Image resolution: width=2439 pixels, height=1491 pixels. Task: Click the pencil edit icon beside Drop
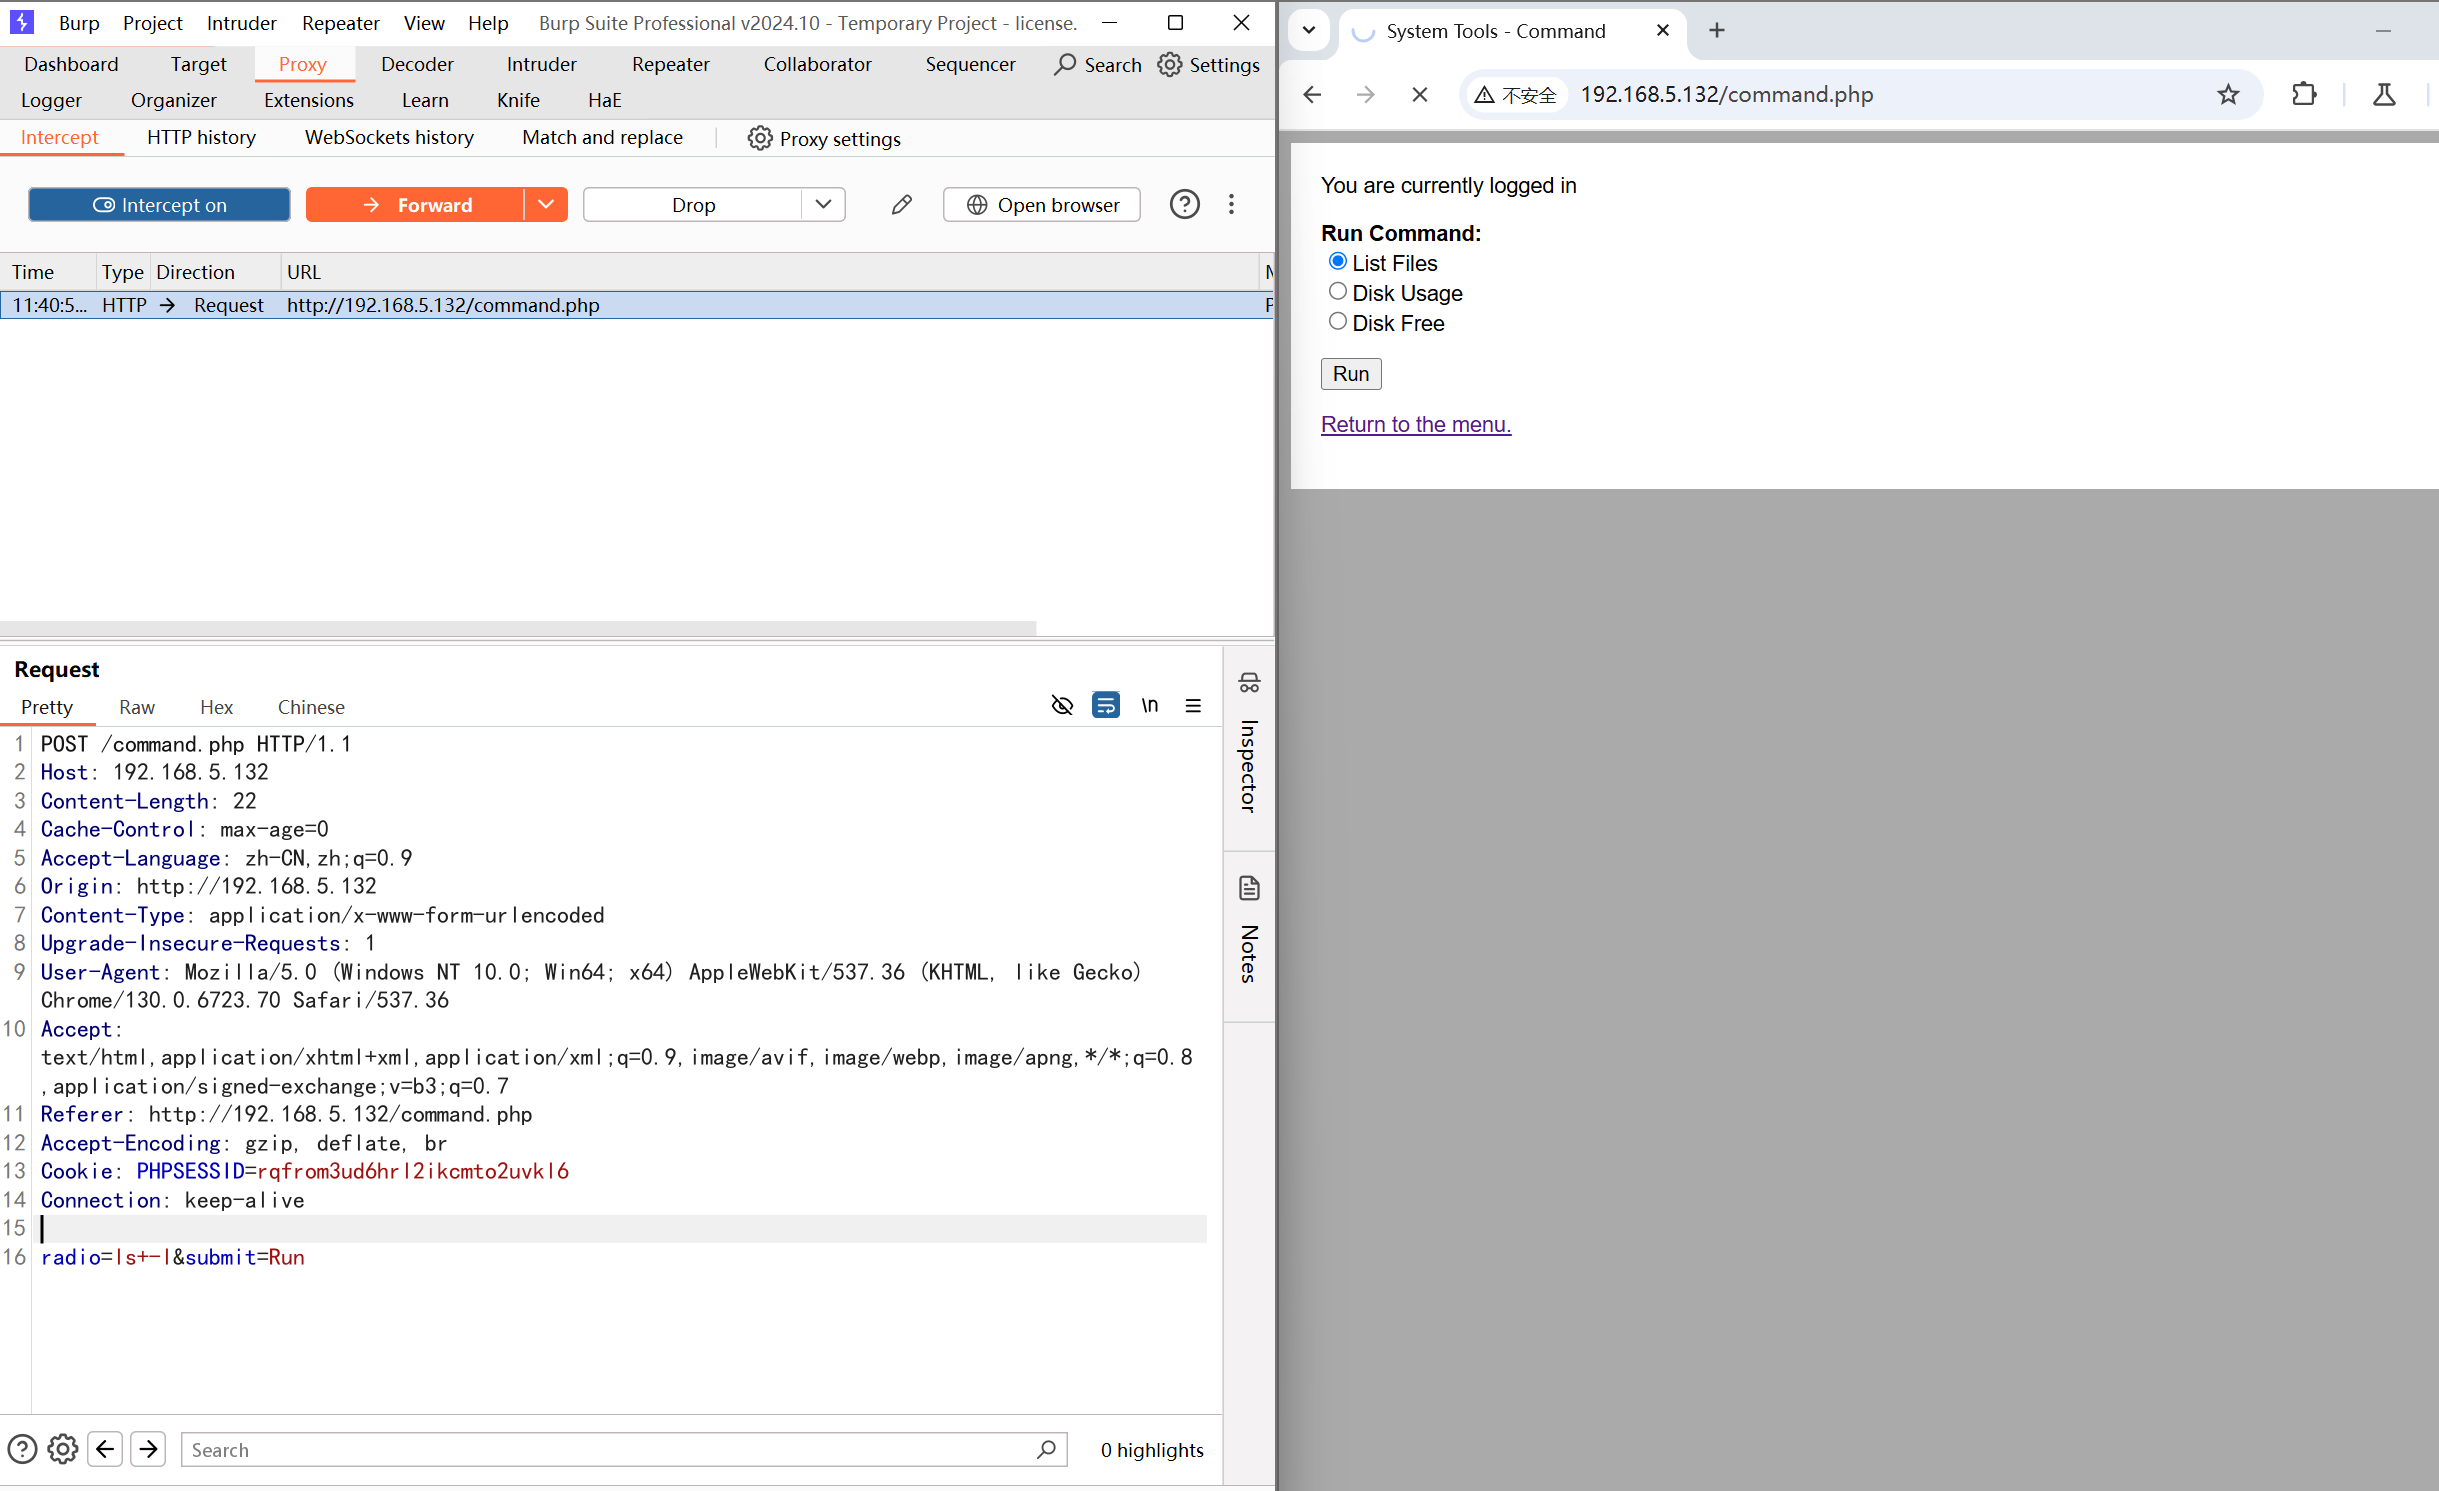(x=901, y=205)
